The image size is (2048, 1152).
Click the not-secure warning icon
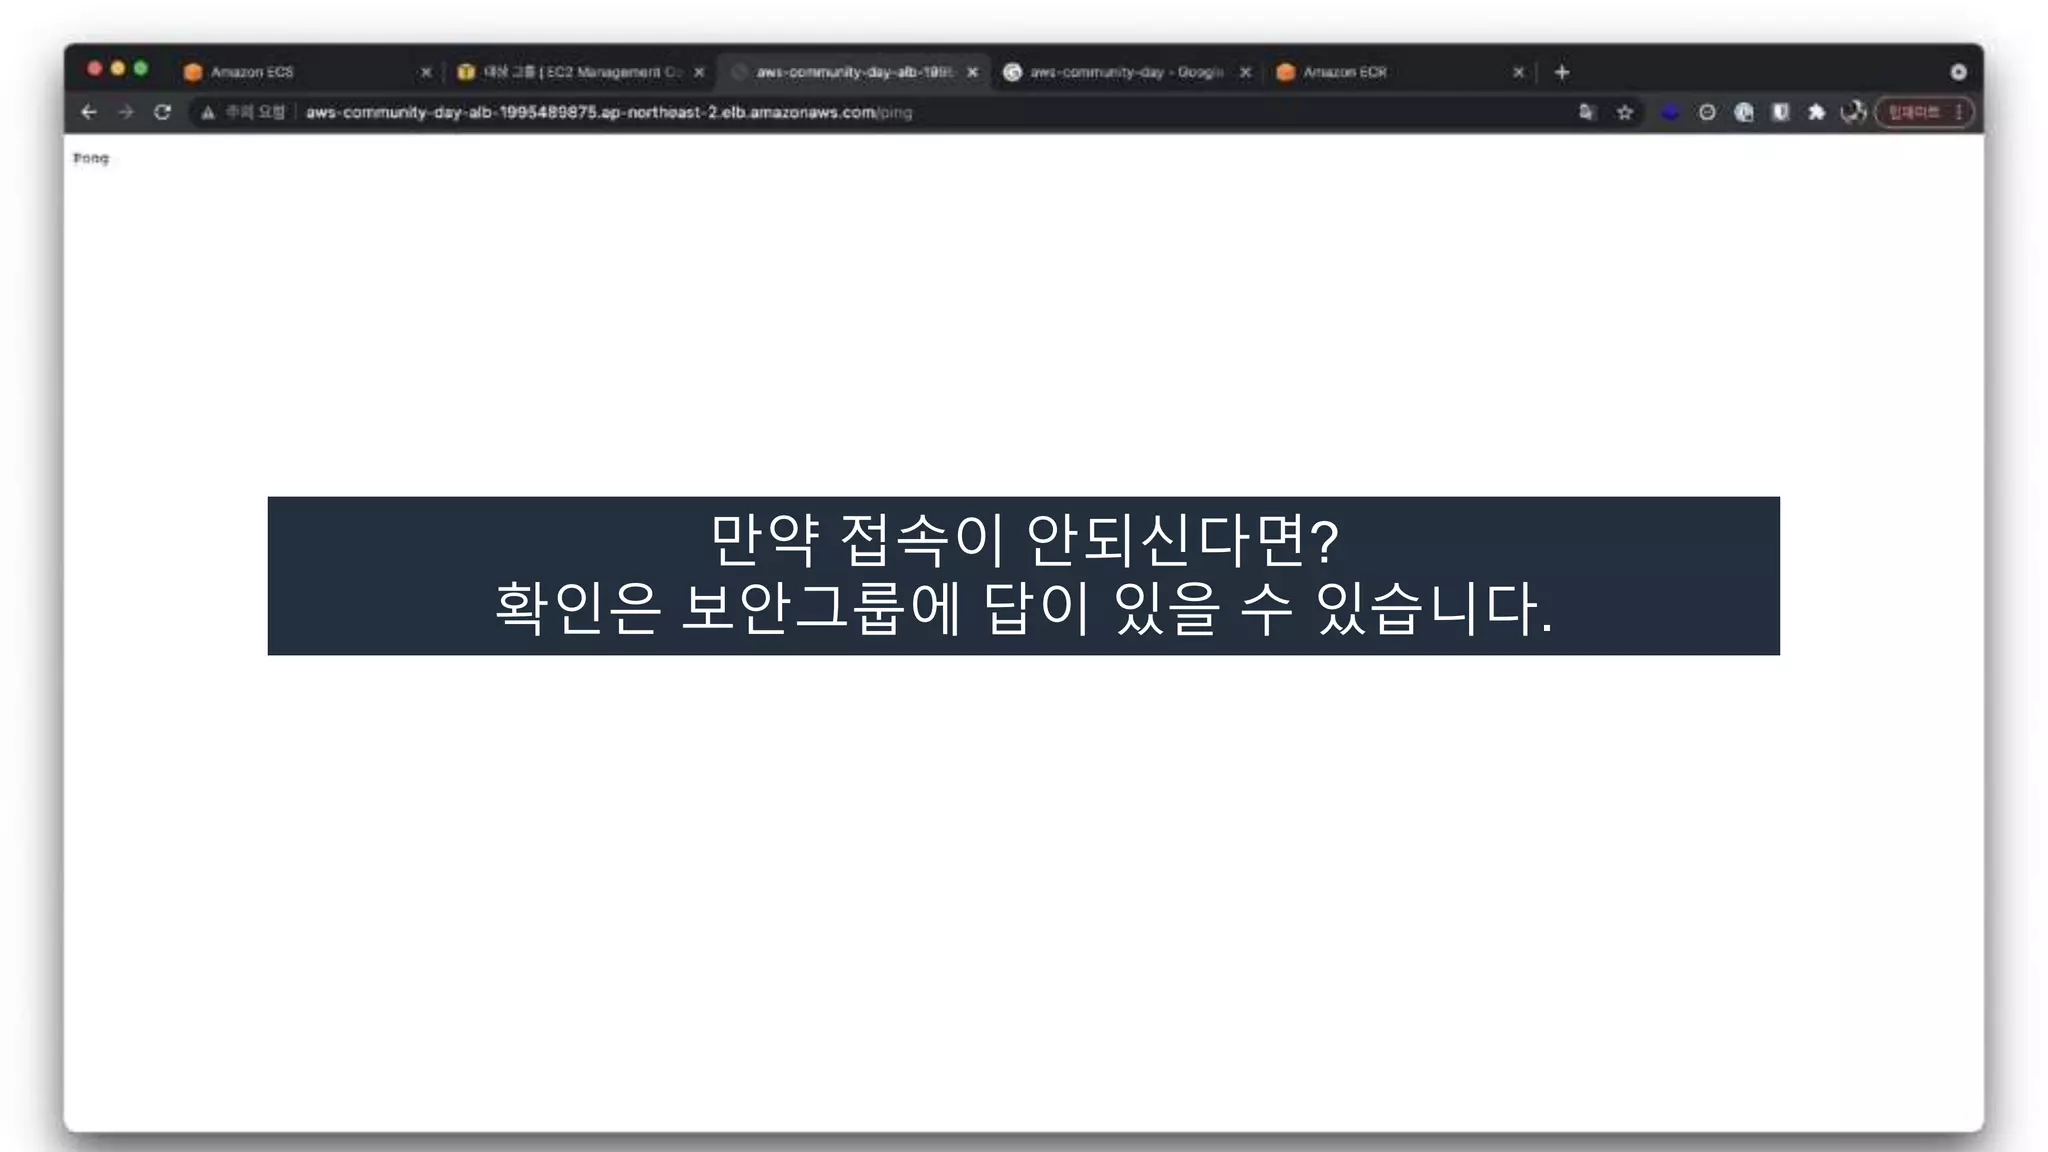pos(207,112)
